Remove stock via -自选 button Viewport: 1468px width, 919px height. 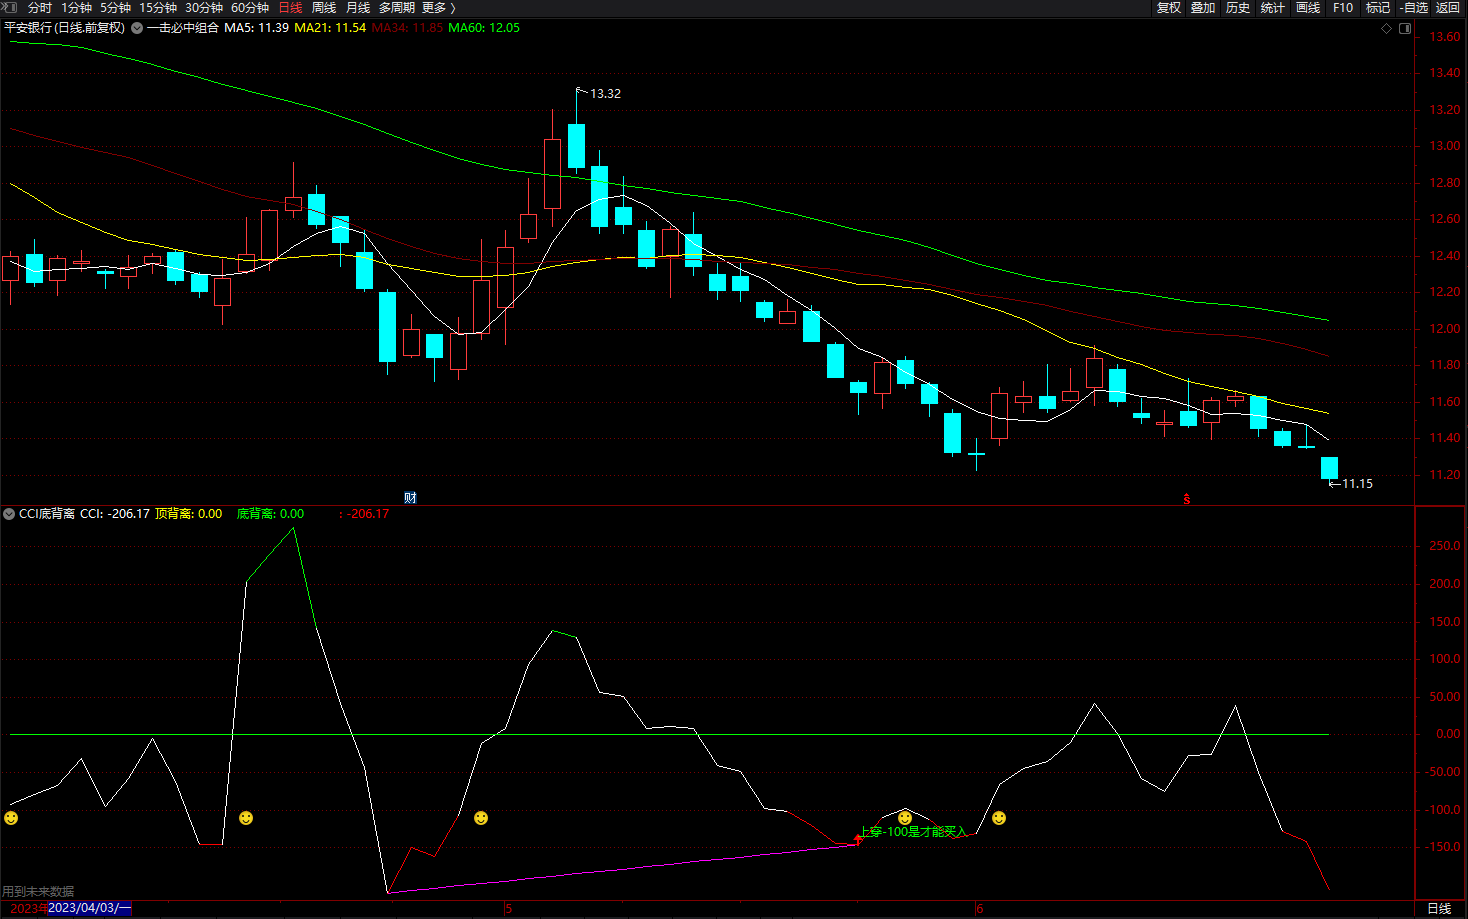pyautogui.click(x=1413, y=8)
